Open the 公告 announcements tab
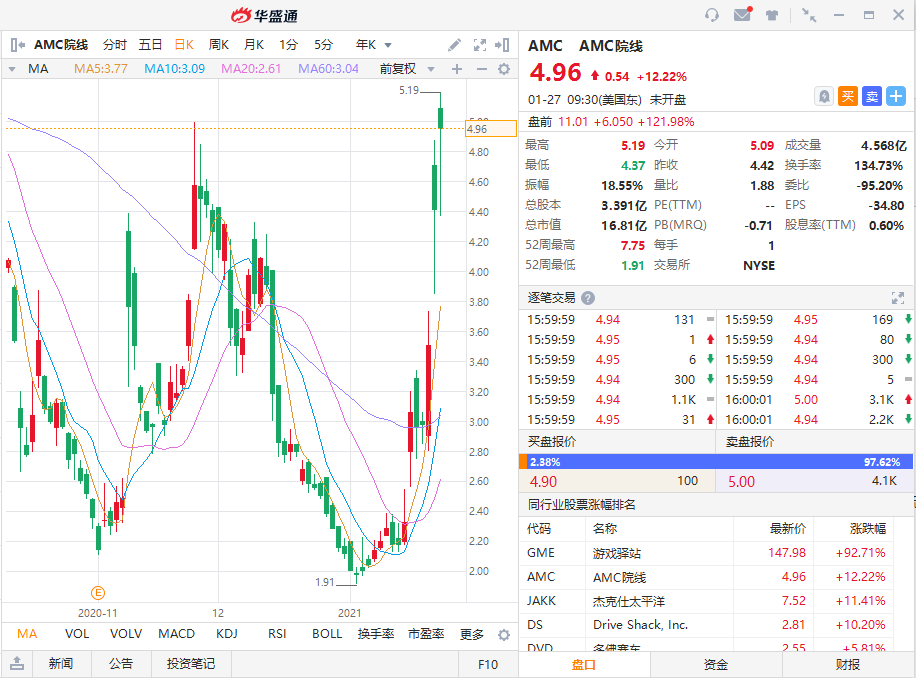 click(x=121, y=664)
